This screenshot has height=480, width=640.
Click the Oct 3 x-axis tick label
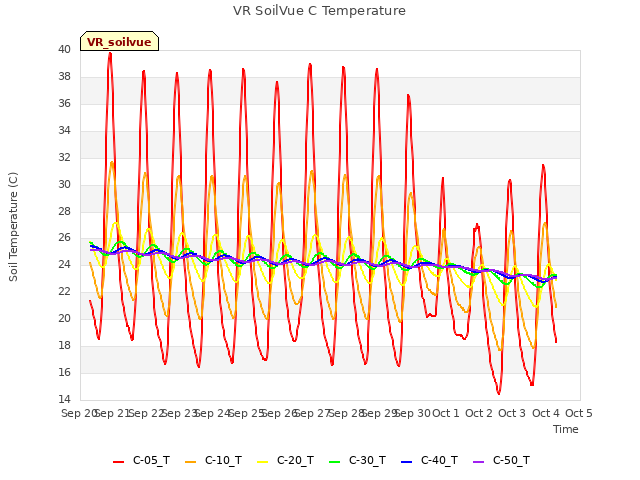coord(512,413)
